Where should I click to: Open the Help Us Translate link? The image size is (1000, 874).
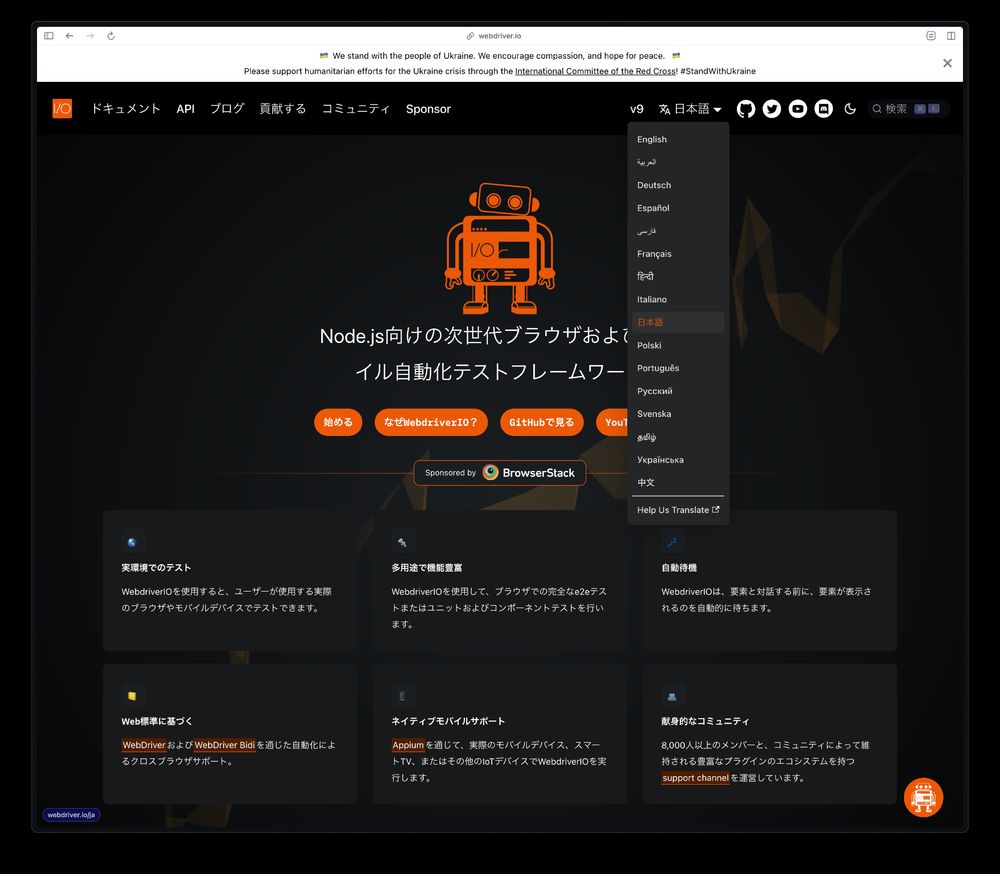coord(678,510)
